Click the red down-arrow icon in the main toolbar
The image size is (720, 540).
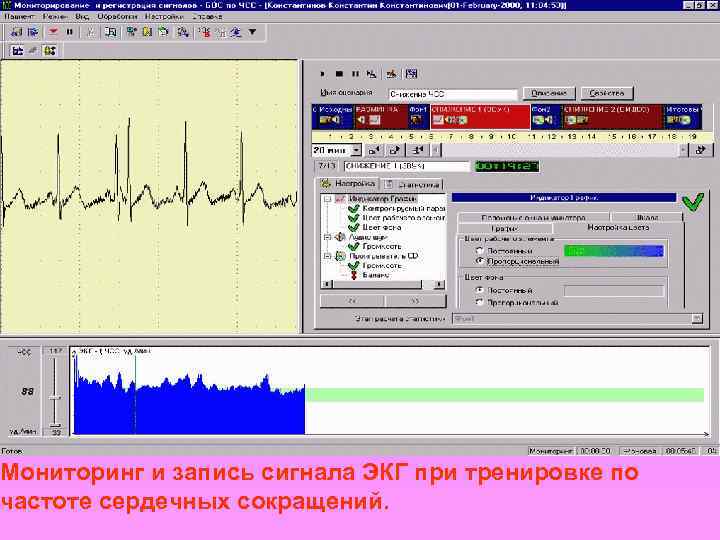pyautogui.click(x=53, y=32)
